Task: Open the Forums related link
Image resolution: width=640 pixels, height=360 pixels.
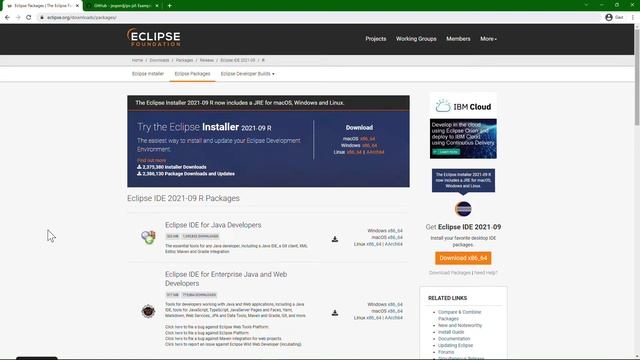Action: click(x=446, y=352)
